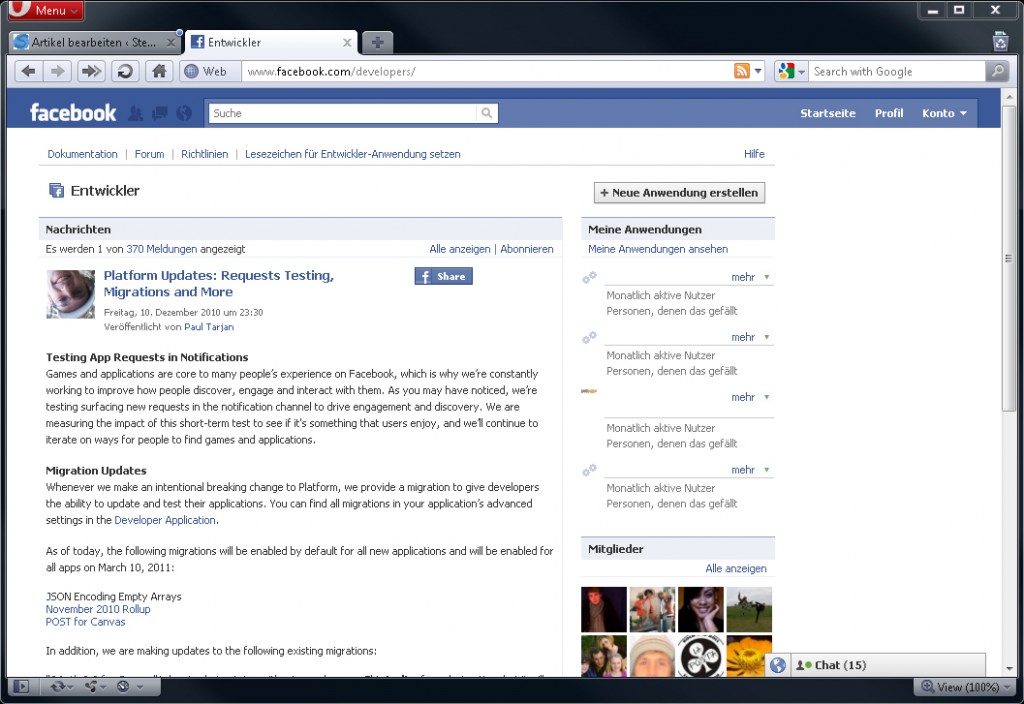Select the Entwickler browser tab
The width and height of the screenshot is (1024, 704).
pyautogui.click(x=268, y=42)
